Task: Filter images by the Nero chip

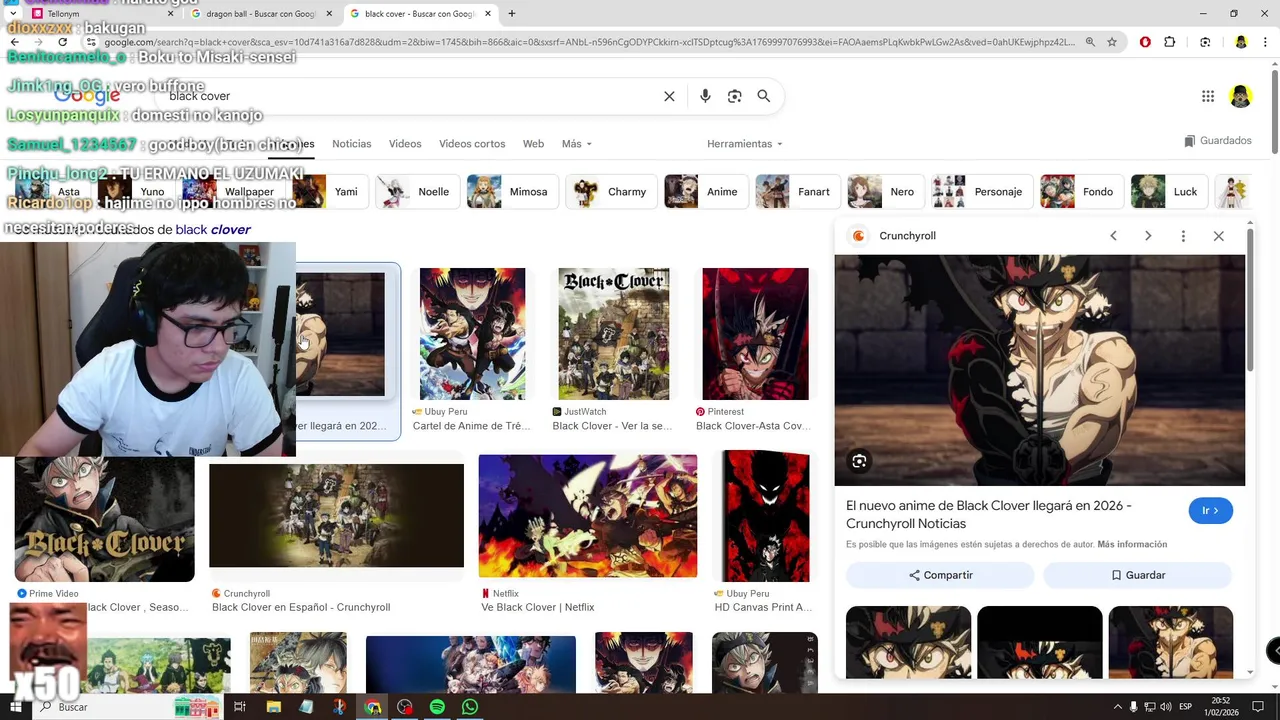Action: pyautogui.click(x=886, y=192)
